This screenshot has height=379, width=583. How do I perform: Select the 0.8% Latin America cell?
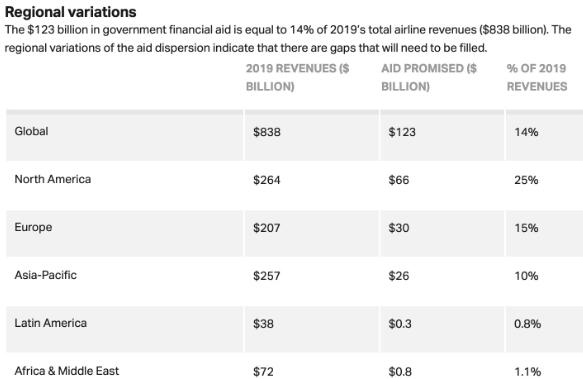click(528, 324)
